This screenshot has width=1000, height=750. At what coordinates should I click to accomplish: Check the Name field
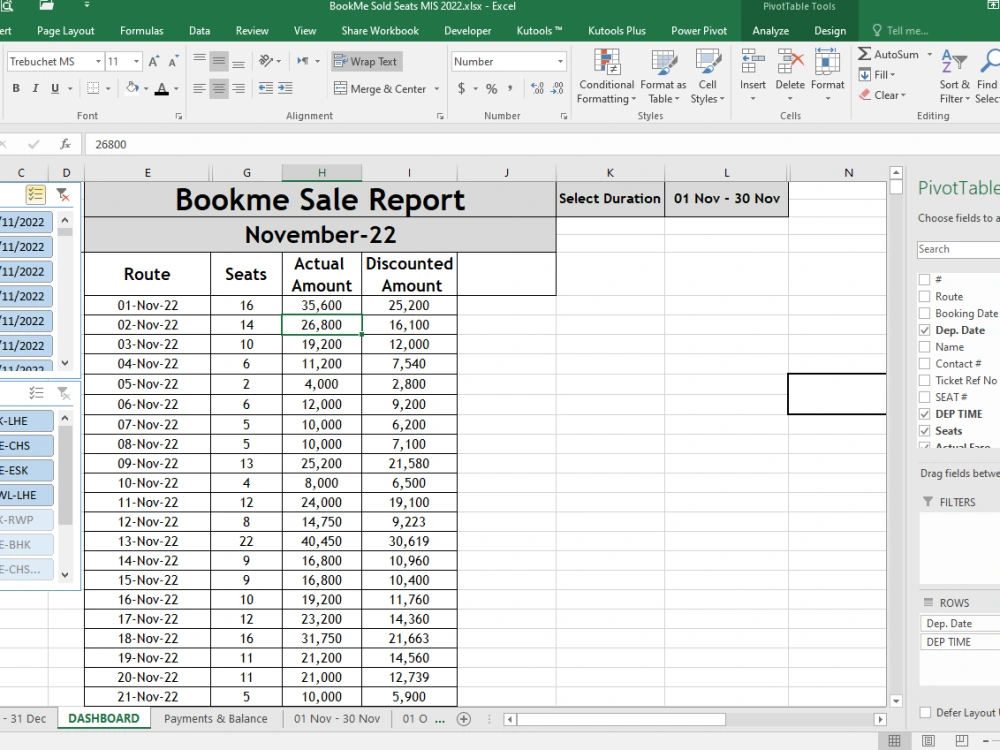coord(925,347)
